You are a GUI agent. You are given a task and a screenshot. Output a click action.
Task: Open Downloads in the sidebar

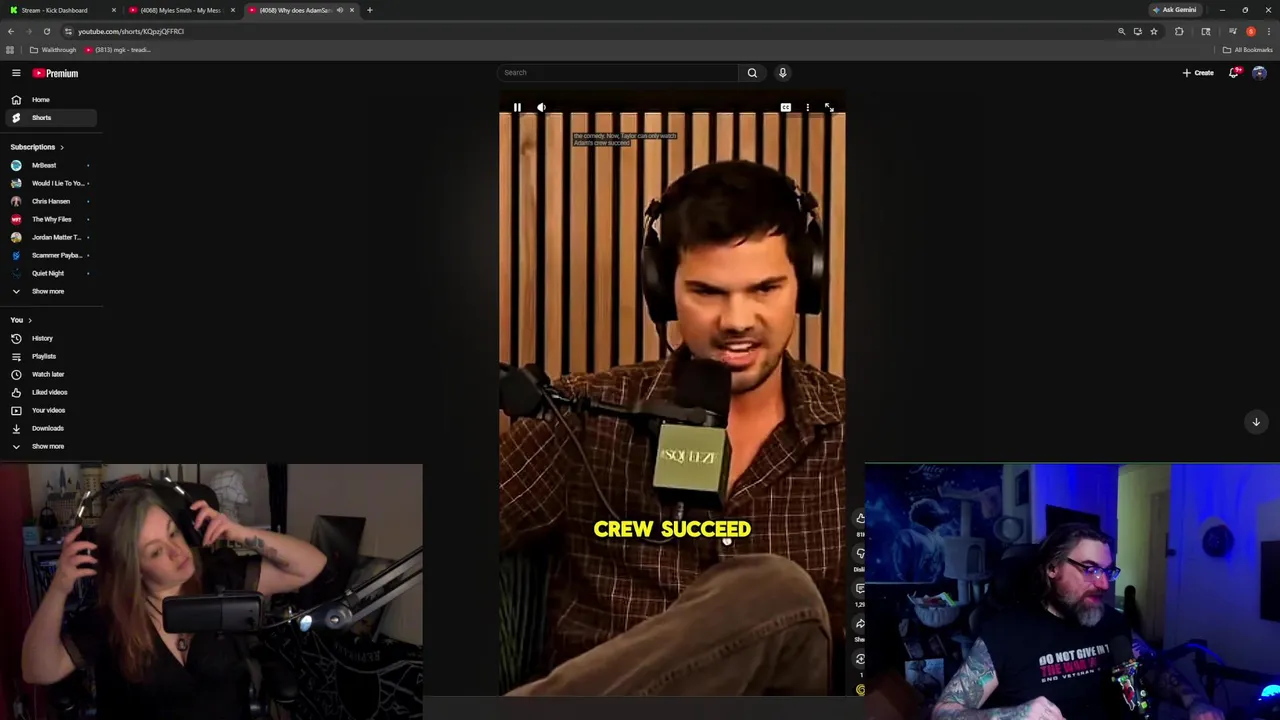[x=49, y=428]
